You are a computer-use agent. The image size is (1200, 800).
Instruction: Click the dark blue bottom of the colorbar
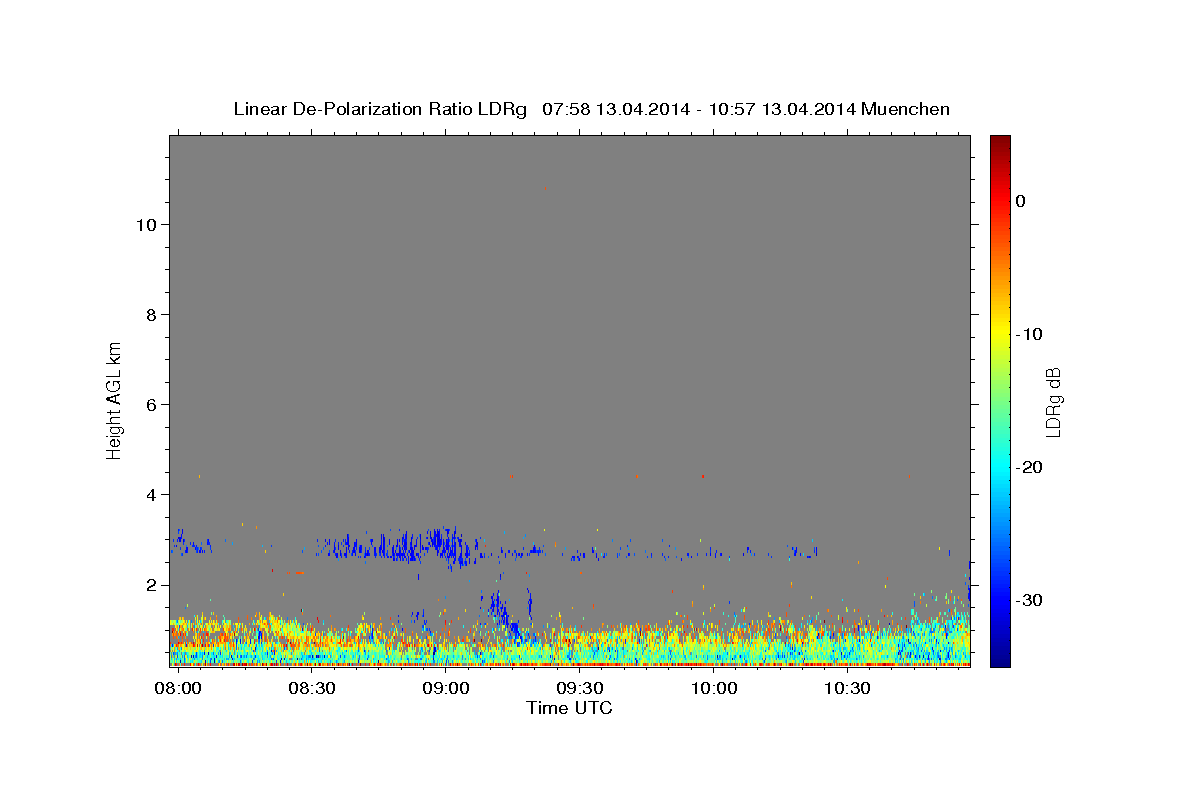pos(1000,655)
